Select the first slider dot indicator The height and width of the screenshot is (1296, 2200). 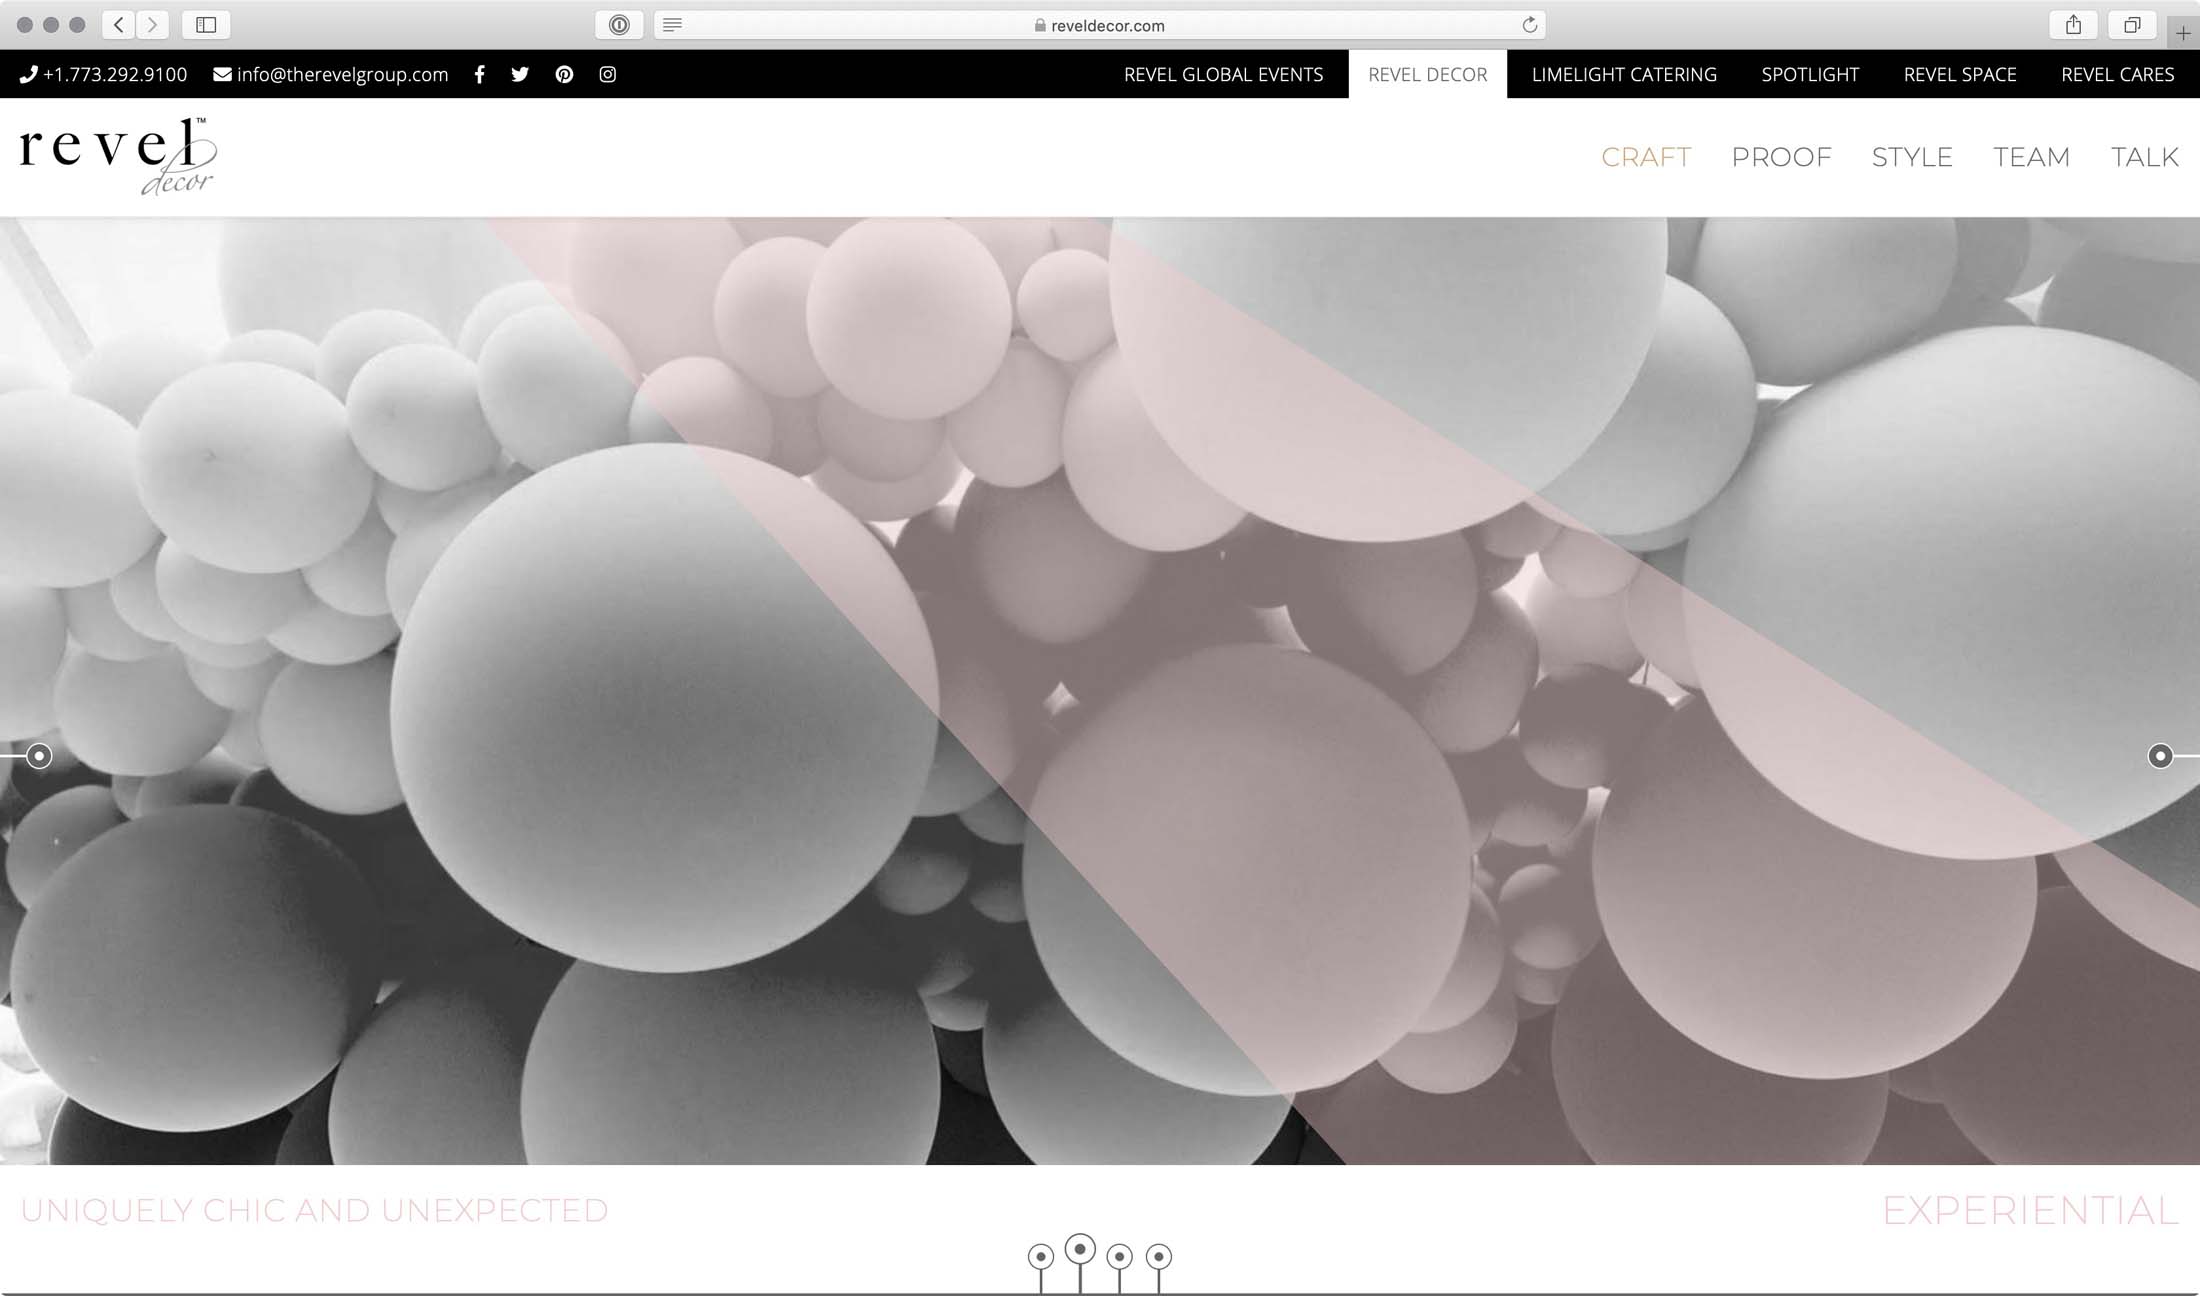point(1041,1257)
